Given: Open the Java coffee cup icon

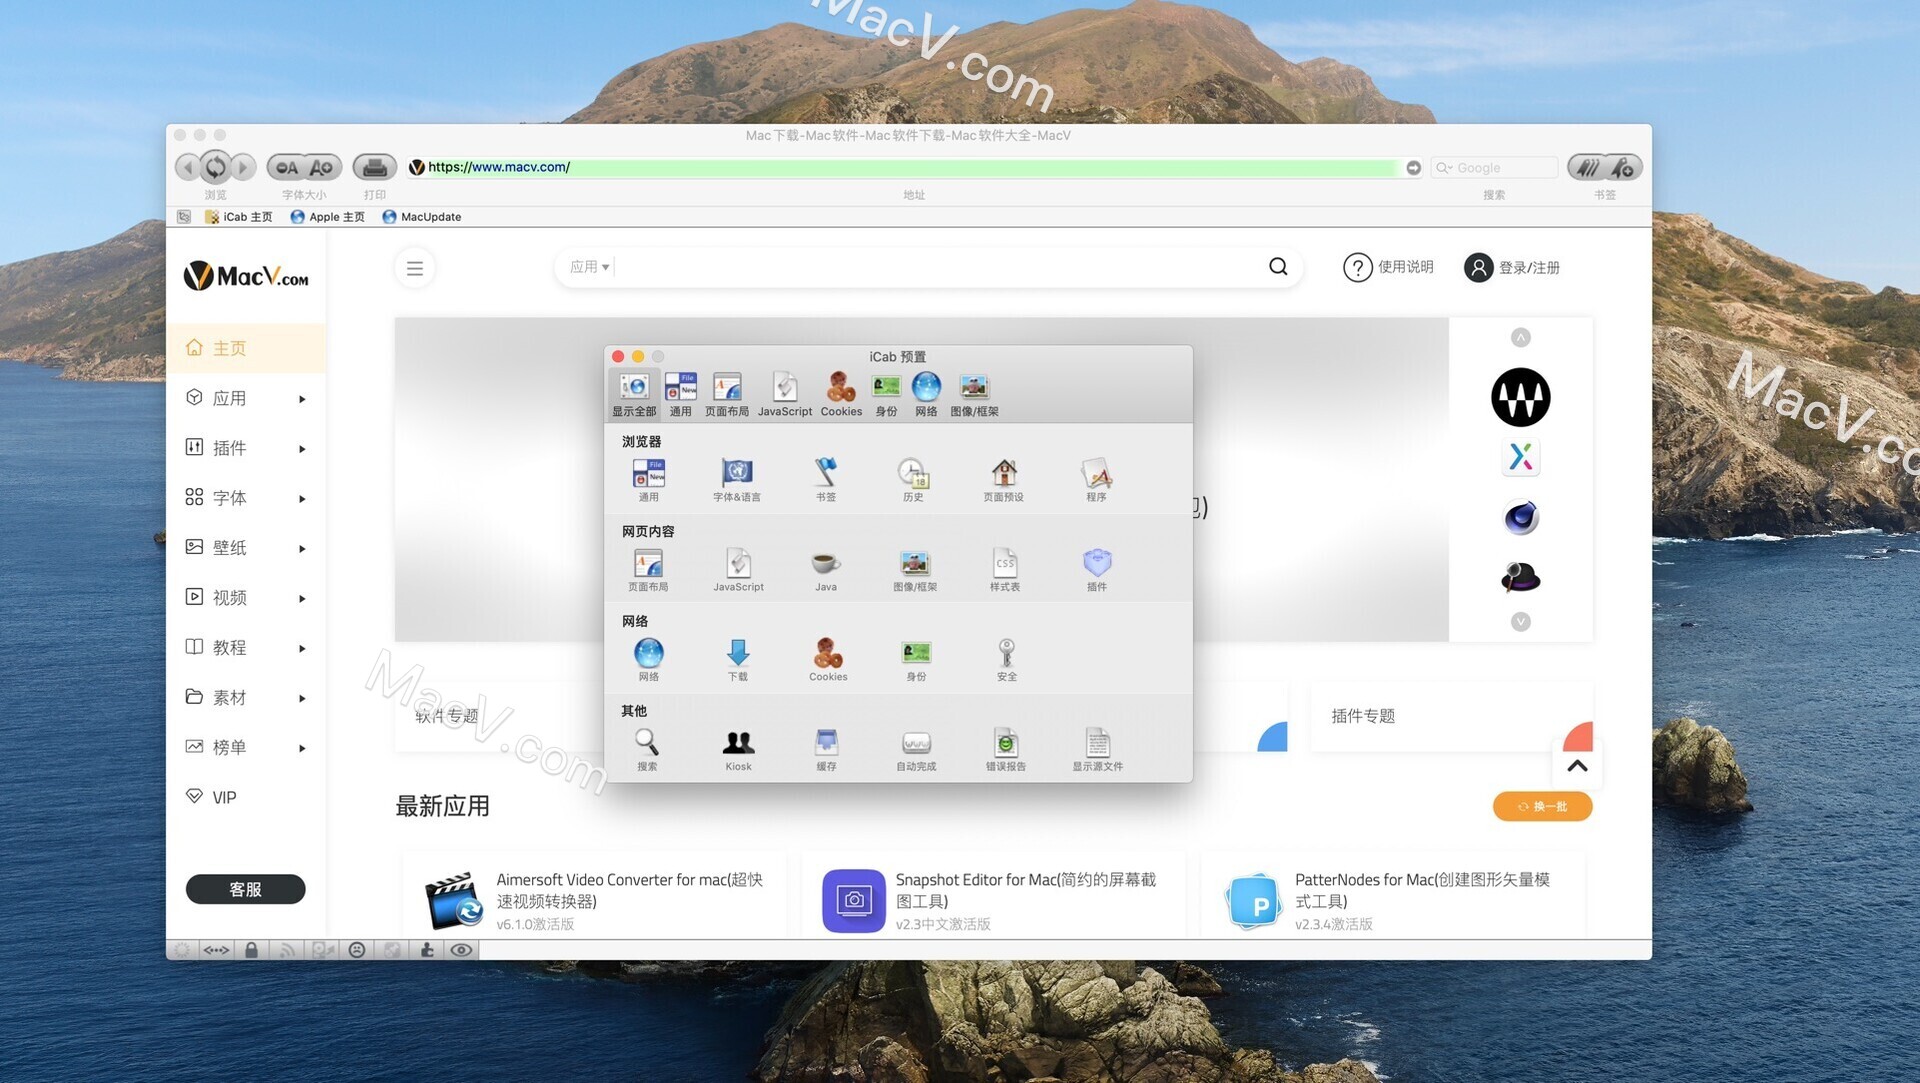Looking at the screenshot, I should (x=826, y=569).
